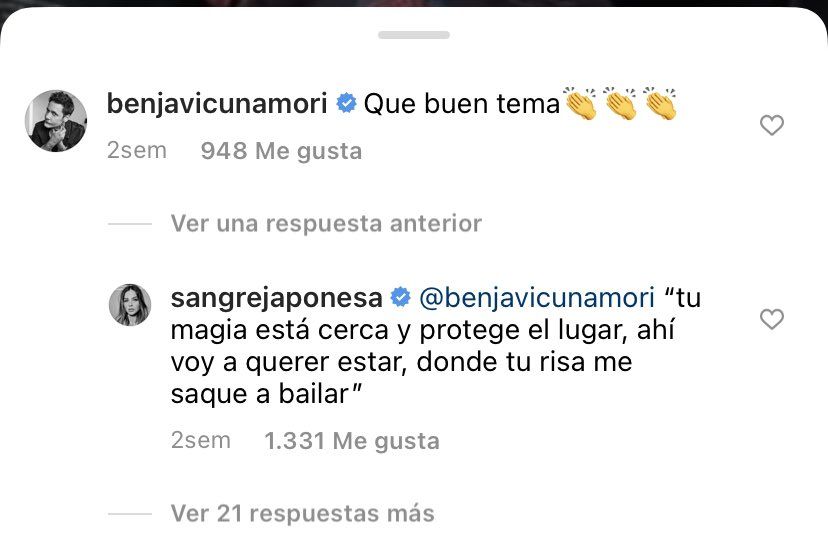Click the '2sem' timestamp under sangrejaponesa's reply
The image size is (828, 536).
pyautogui.click(x=201, y=440)
